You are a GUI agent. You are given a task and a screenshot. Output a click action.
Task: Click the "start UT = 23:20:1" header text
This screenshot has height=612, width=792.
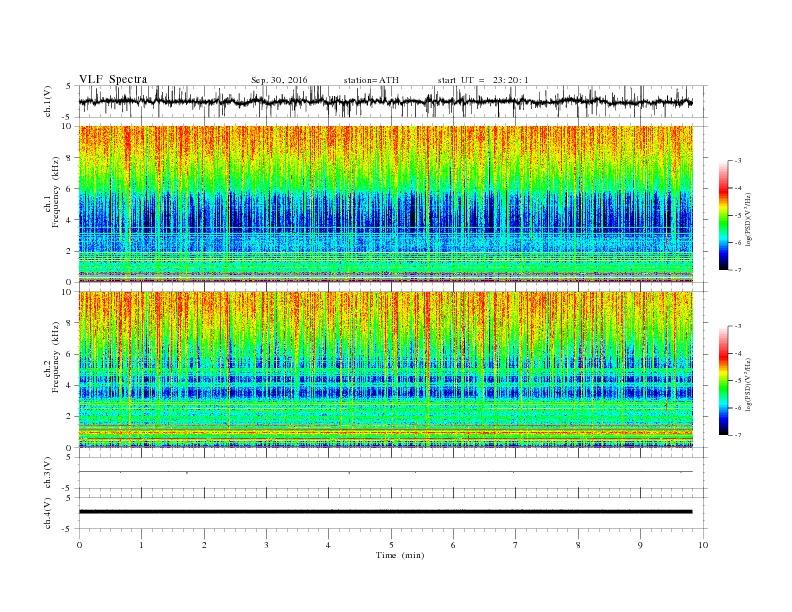click(x=483, y=80)
